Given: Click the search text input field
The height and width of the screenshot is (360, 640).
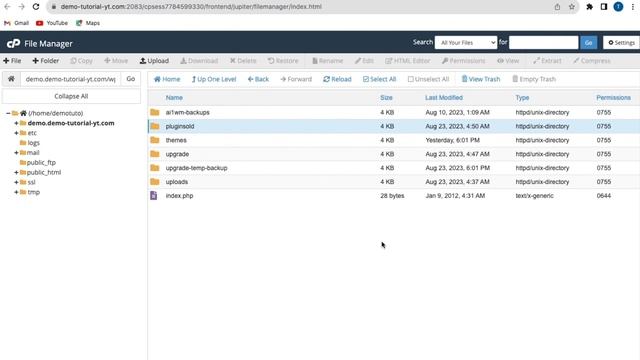Looking at the screenshot, I should click(x=543, y=42).
